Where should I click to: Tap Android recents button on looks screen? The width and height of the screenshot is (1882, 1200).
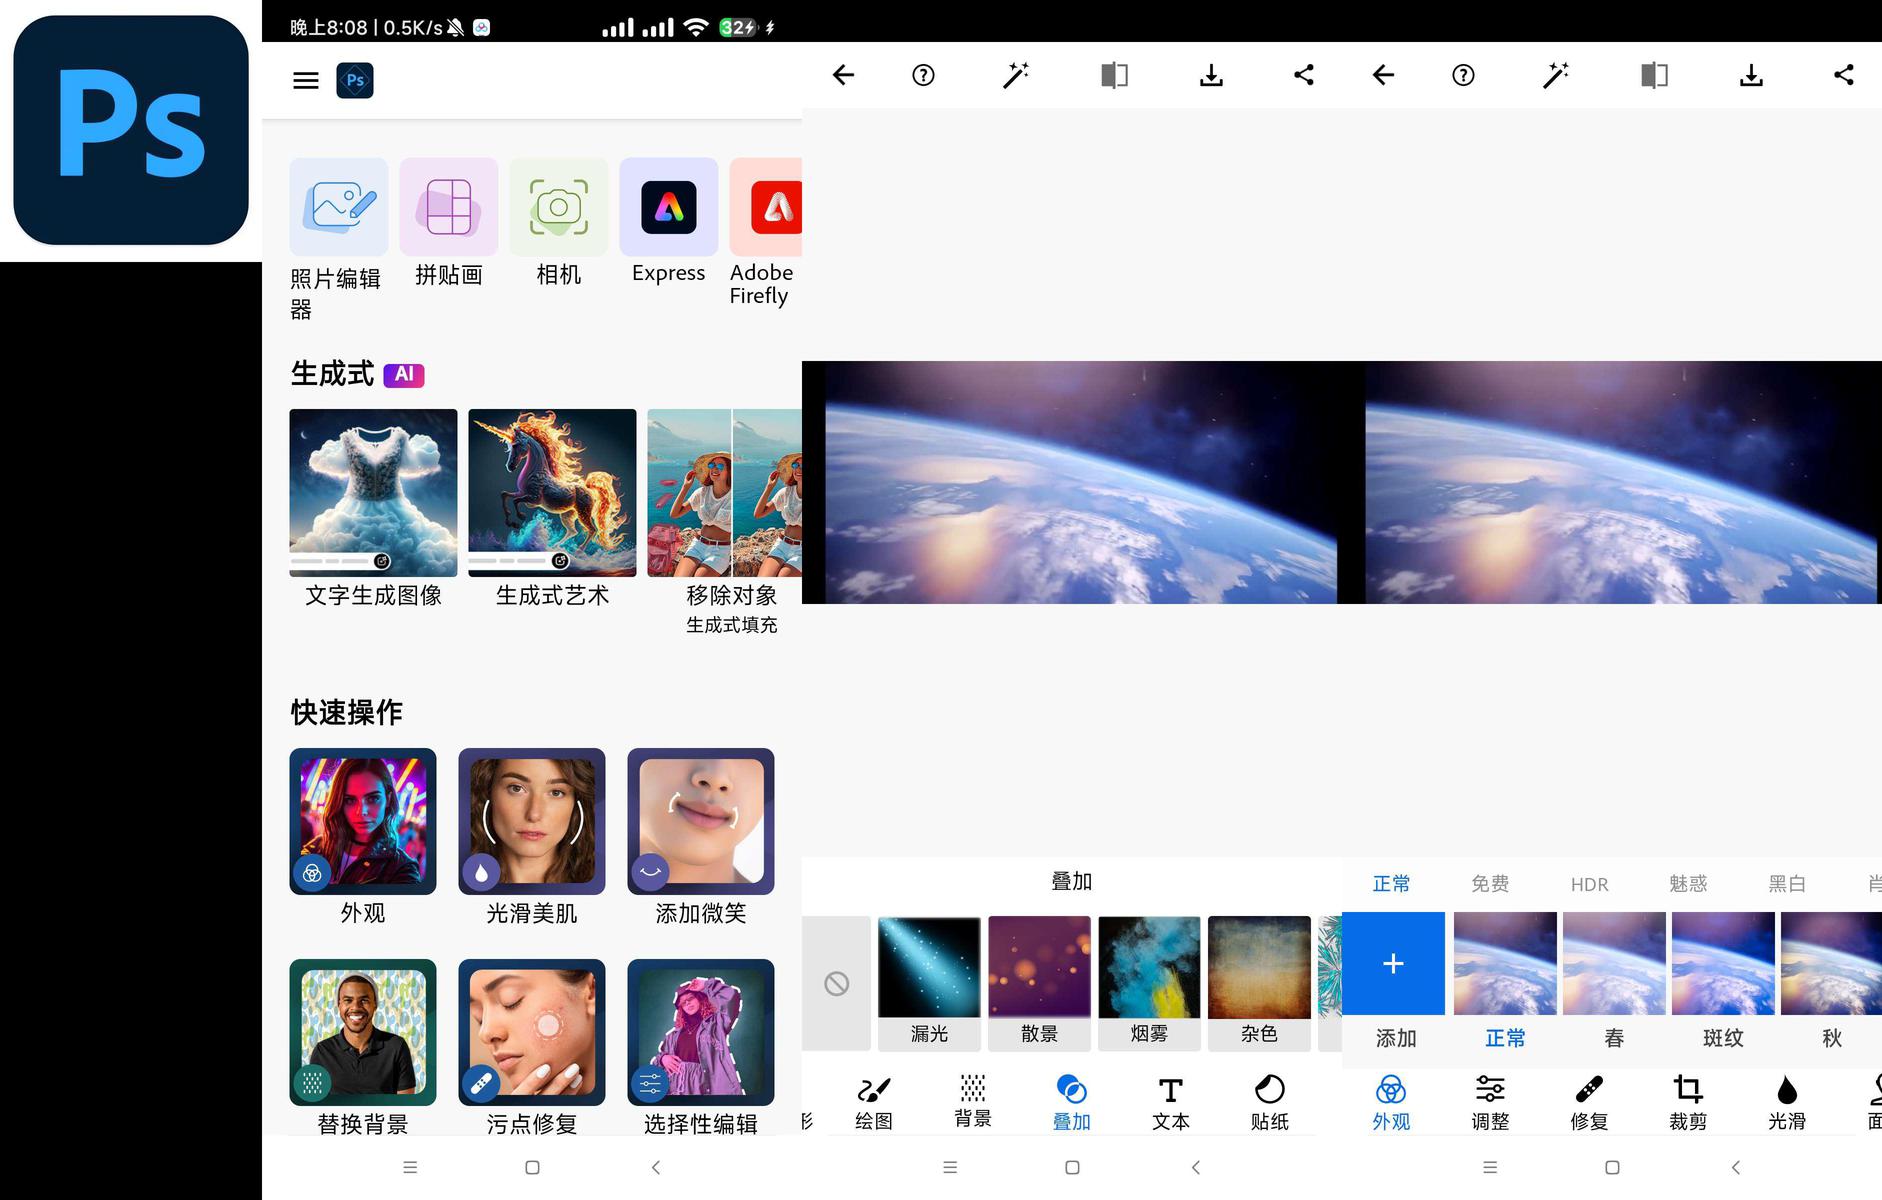1490,1167
